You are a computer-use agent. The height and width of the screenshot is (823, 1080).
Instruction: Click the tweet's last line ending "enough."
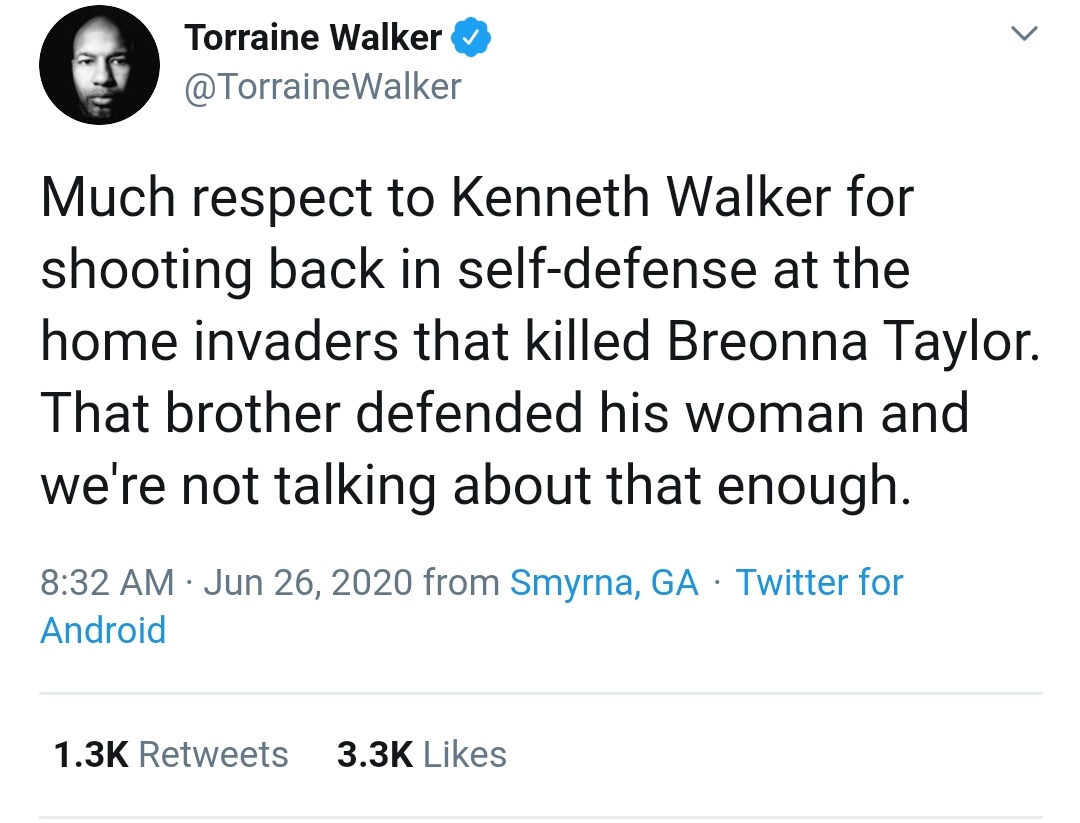coord(475,484)
